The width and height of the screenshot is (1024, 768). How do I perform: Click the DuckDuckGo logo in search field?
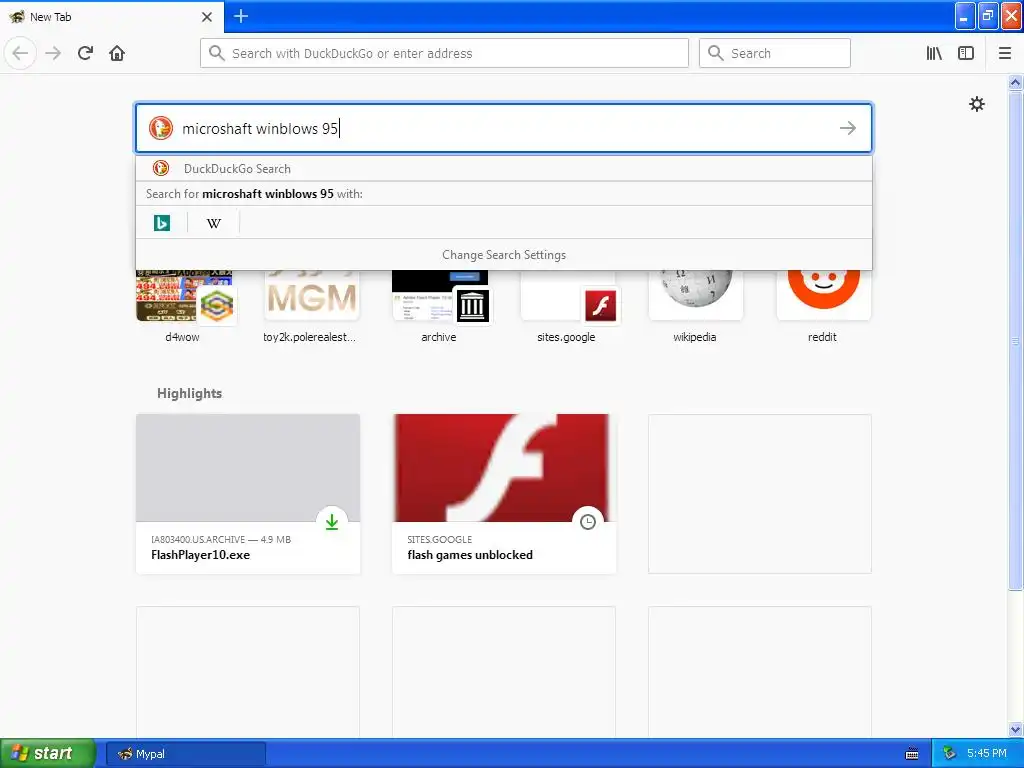click(x=161, y=128)
